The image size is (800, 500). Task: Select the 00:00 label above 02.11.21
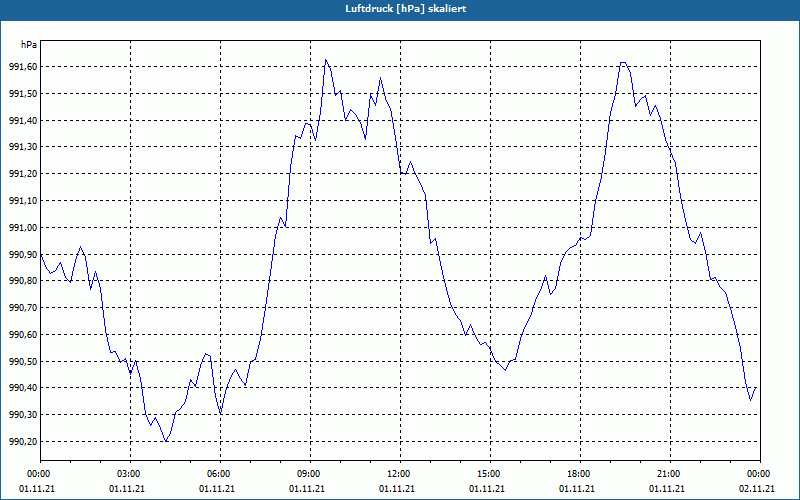coord(757,474)
